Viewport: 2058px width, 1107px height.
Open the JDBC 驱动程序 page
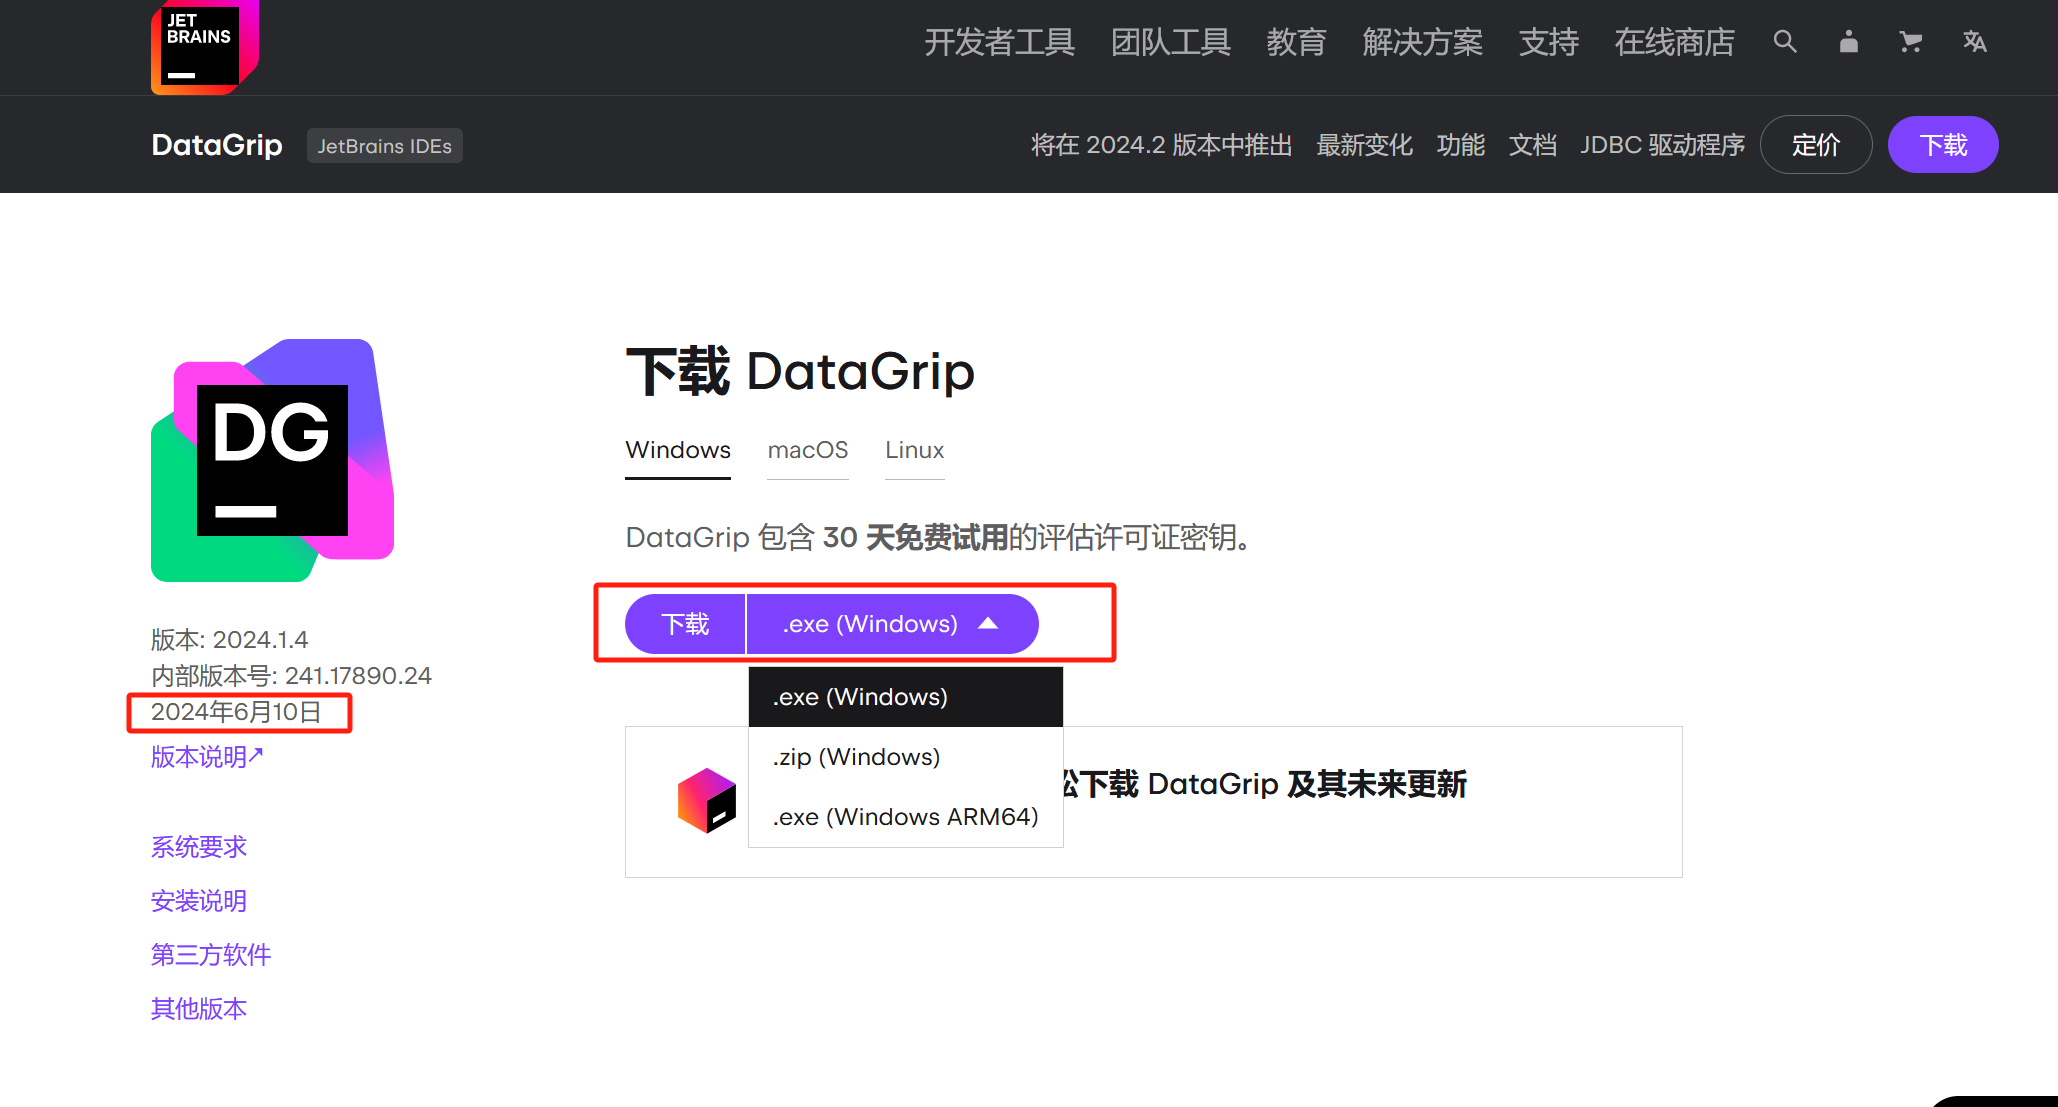point(1662,145)
